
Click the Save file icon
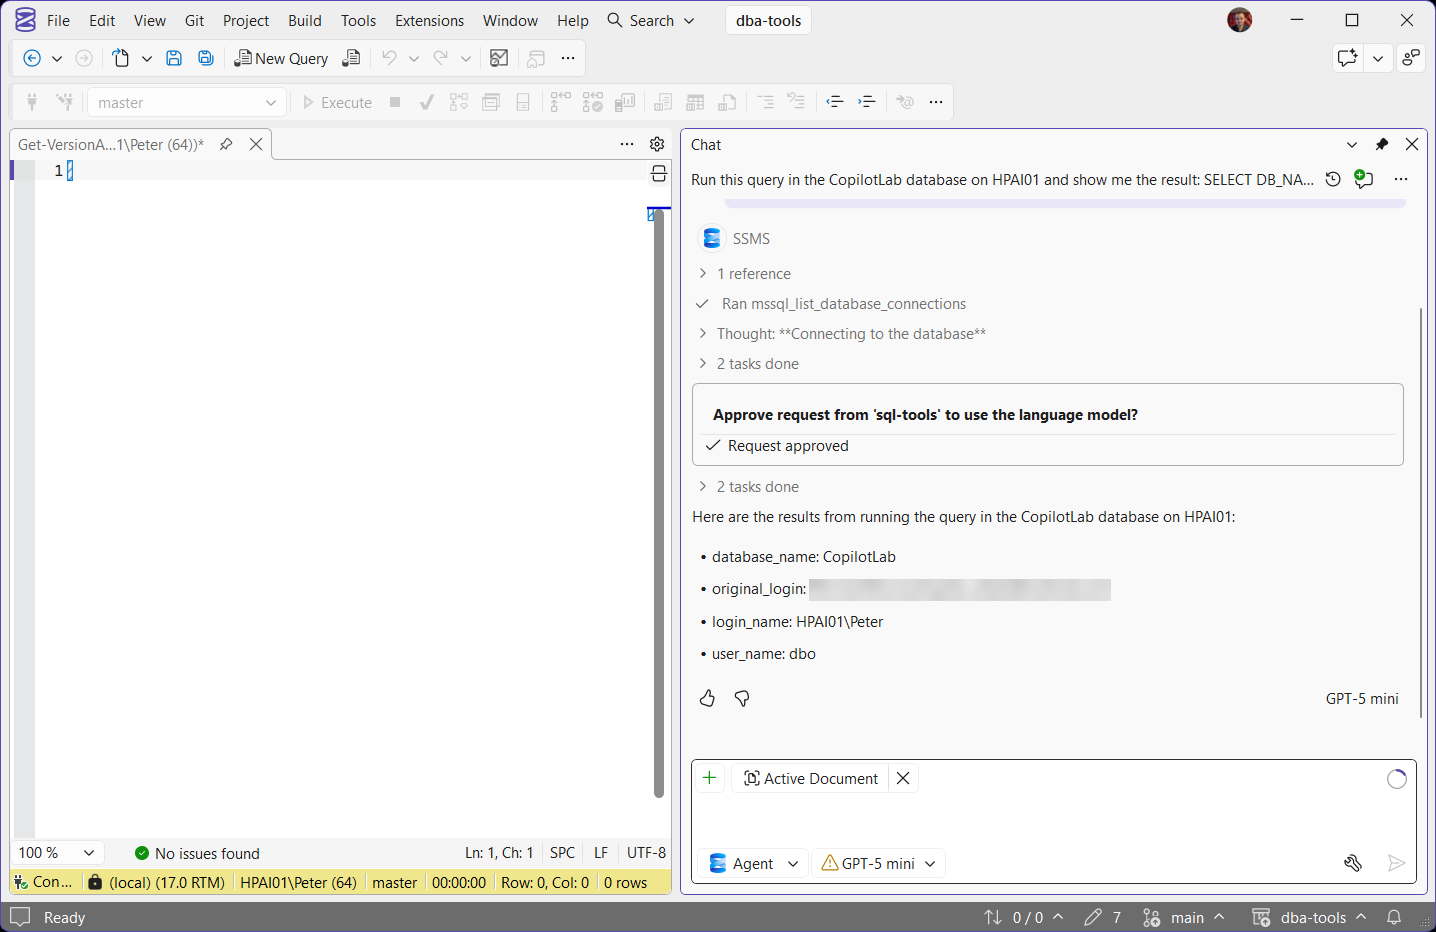tap(174, 58)
